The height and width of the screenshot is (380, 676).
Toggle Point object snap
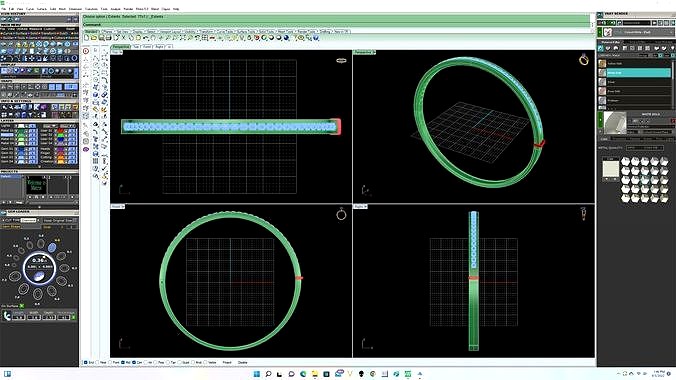[110, 363]
